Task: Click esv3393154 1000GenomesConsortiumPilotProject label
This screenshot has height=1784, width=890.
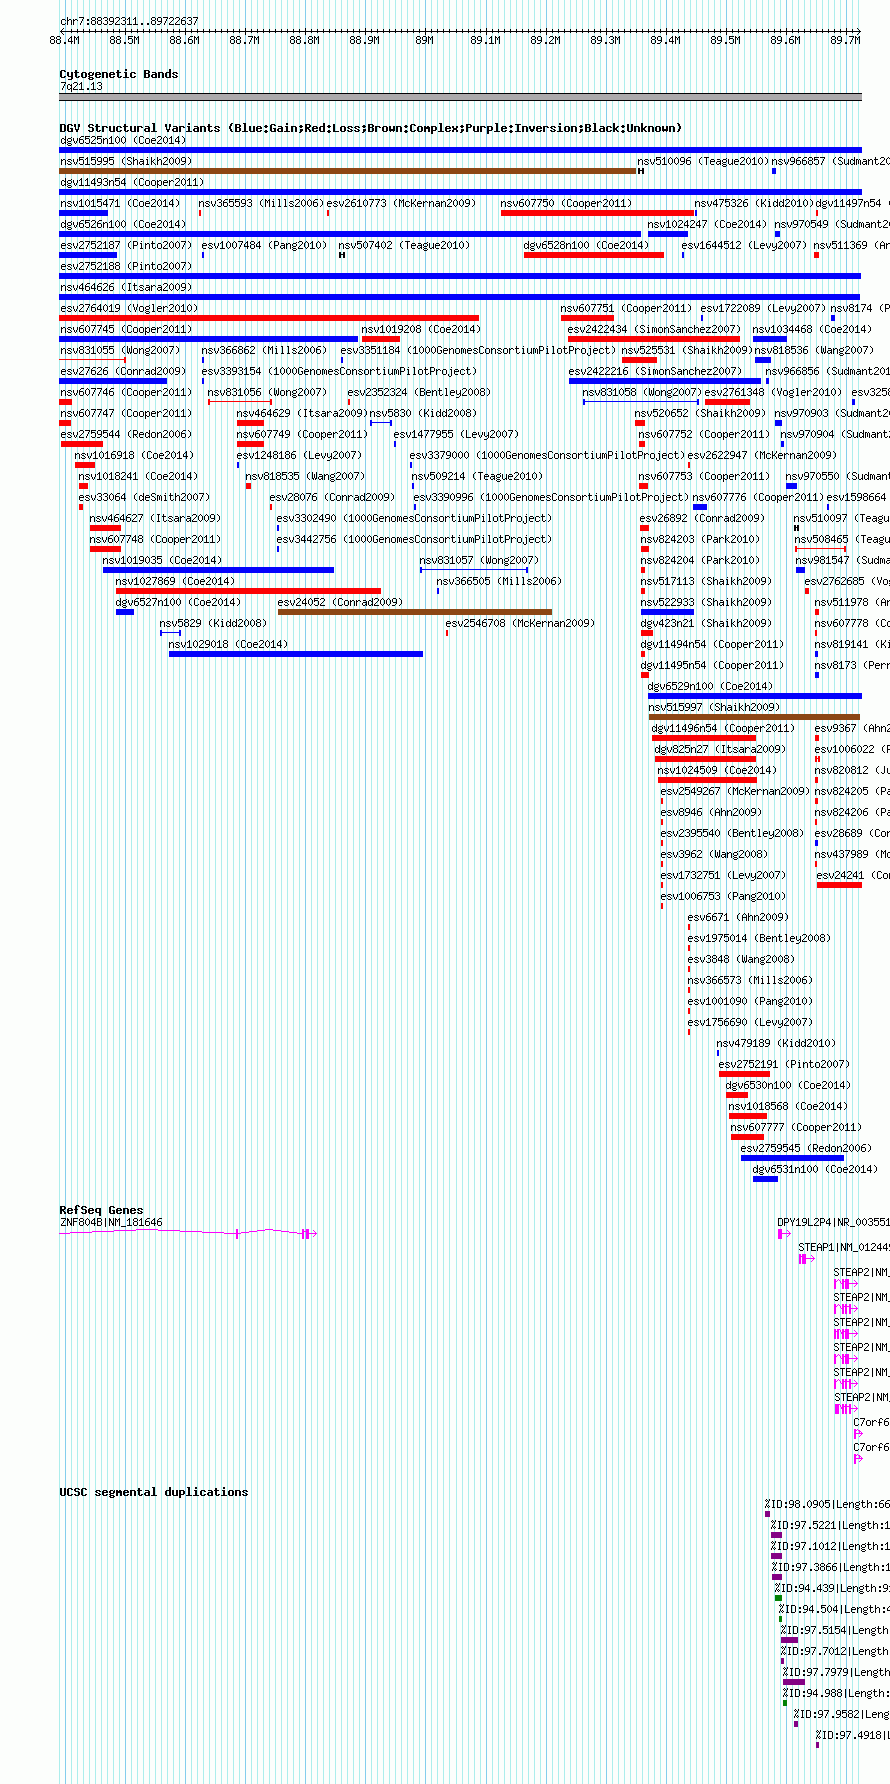Action: [x=339, y=372]
